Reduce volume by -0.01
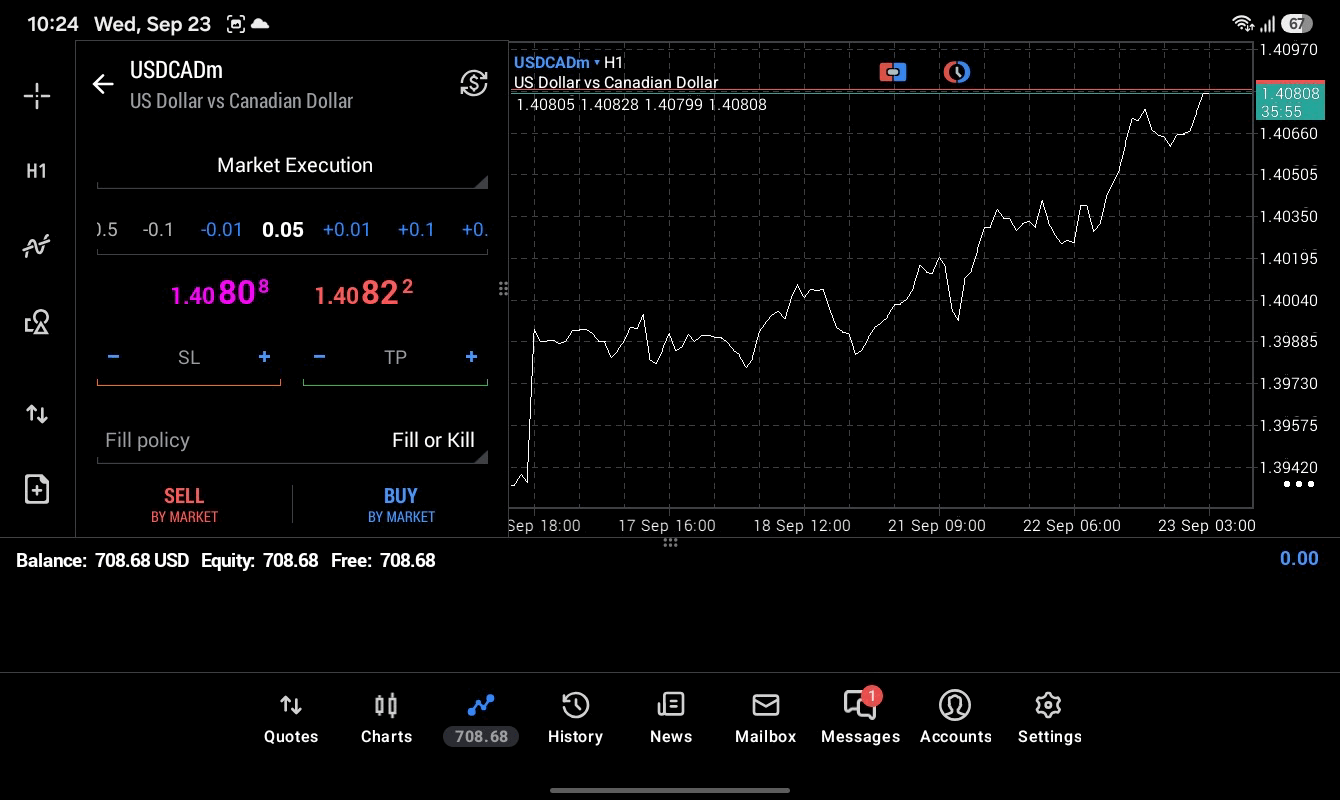Image resolution: width=1340 pixels, height=800 pixels. point(221,230)
